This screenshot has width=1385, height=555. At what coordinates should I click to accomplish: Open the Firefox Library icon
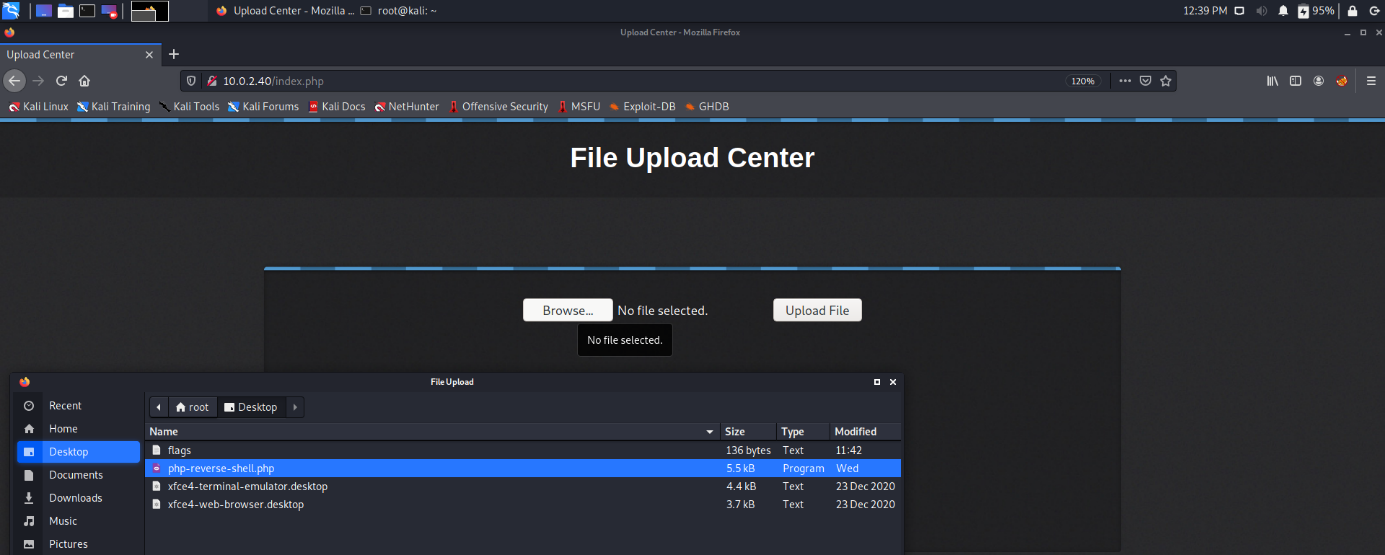click(1273, 81)
